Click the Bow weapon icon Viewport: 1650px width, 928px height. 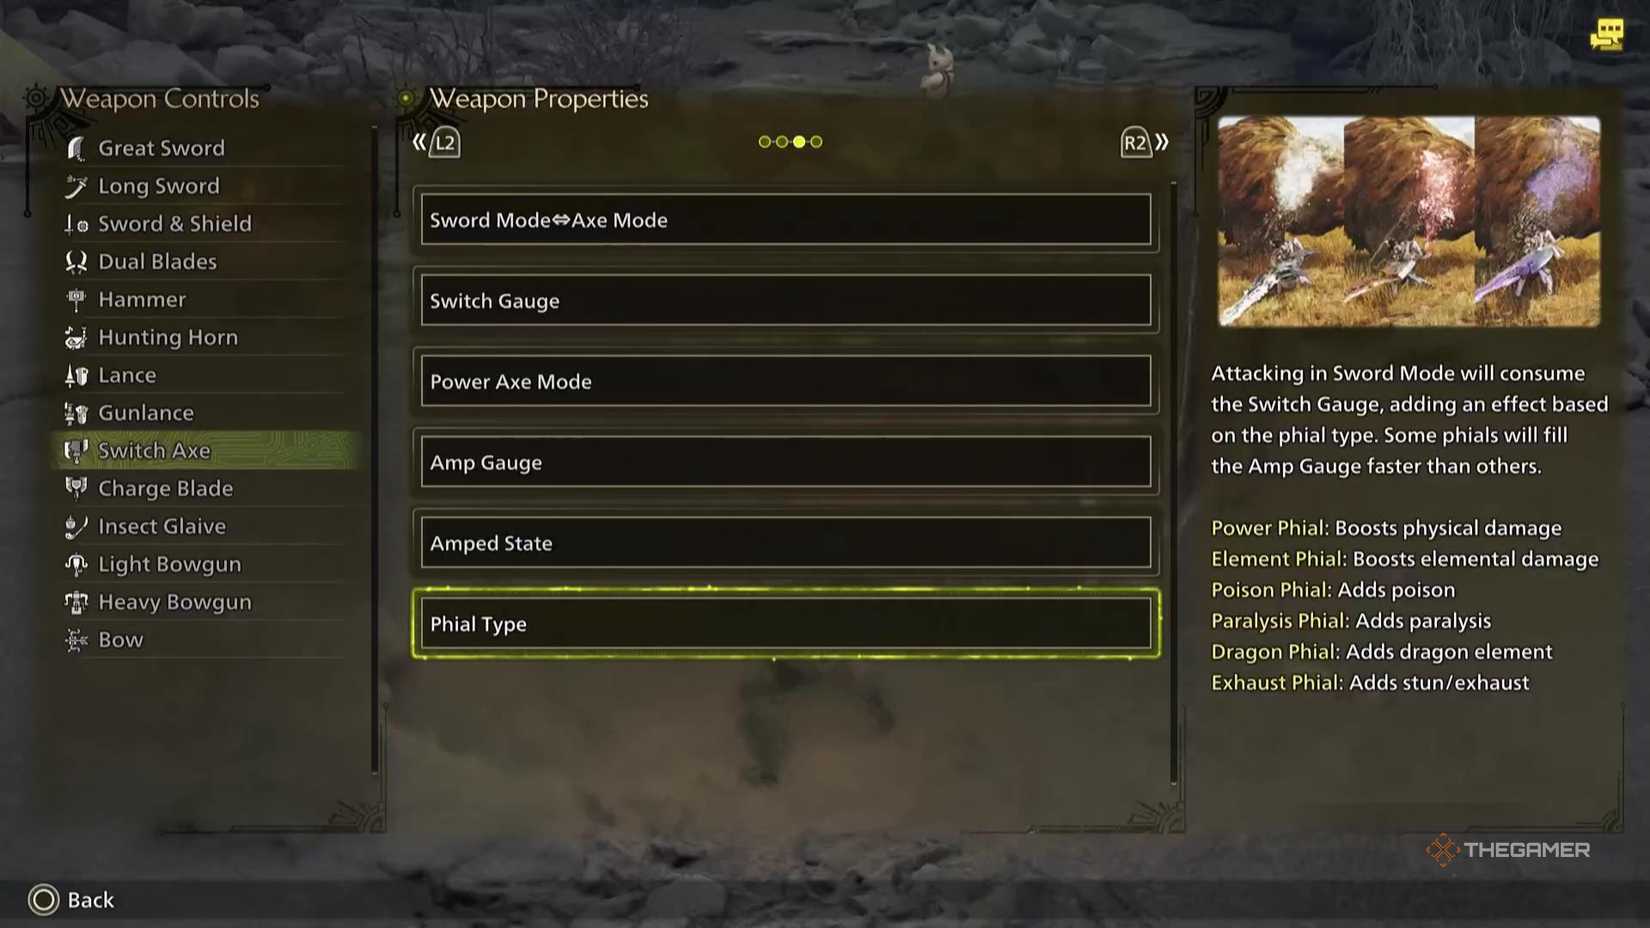[76, 640]
